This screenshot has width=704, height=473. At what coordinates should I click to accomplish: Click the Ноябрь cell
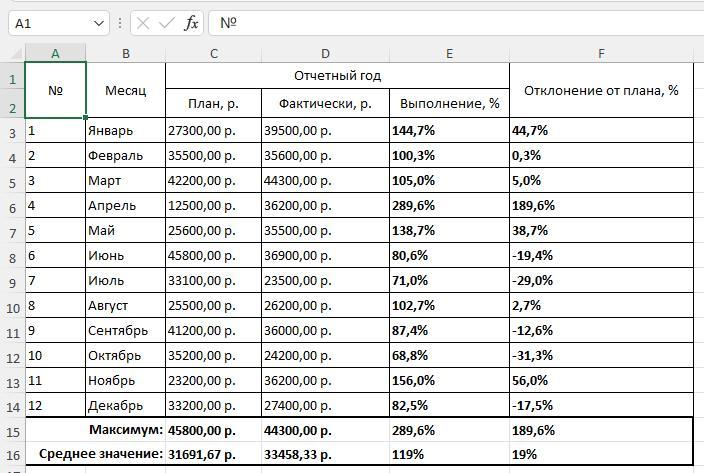(126, 381)
